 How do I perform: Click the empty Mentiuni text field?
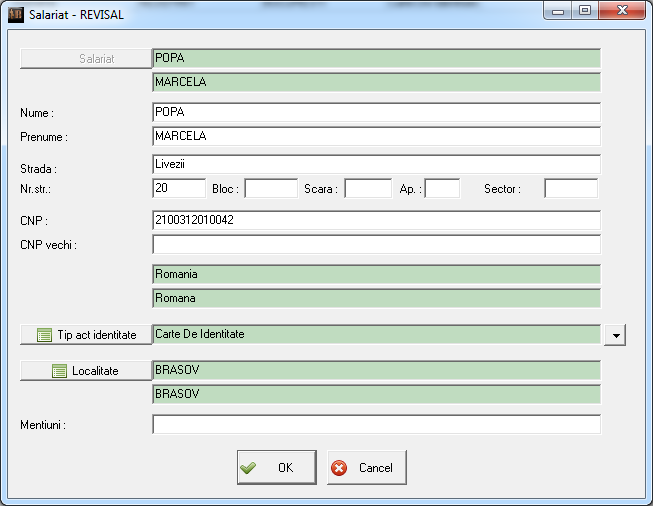coord(375,425)
